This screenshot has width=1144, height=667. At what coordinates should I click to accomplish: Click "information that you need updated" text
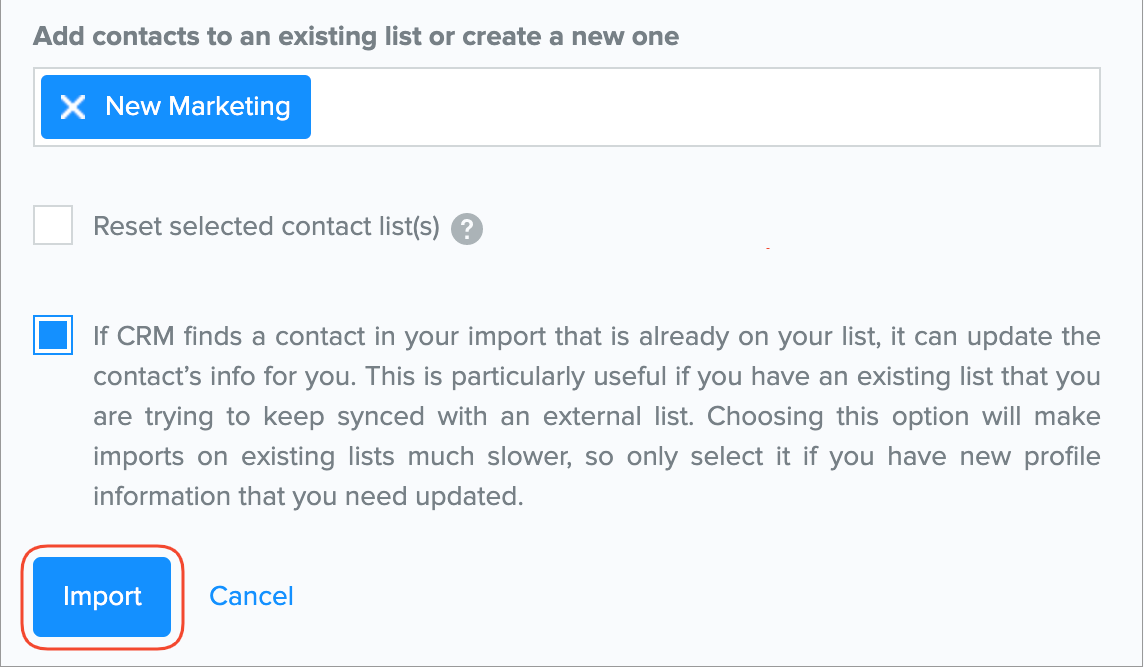click(308, 497)
